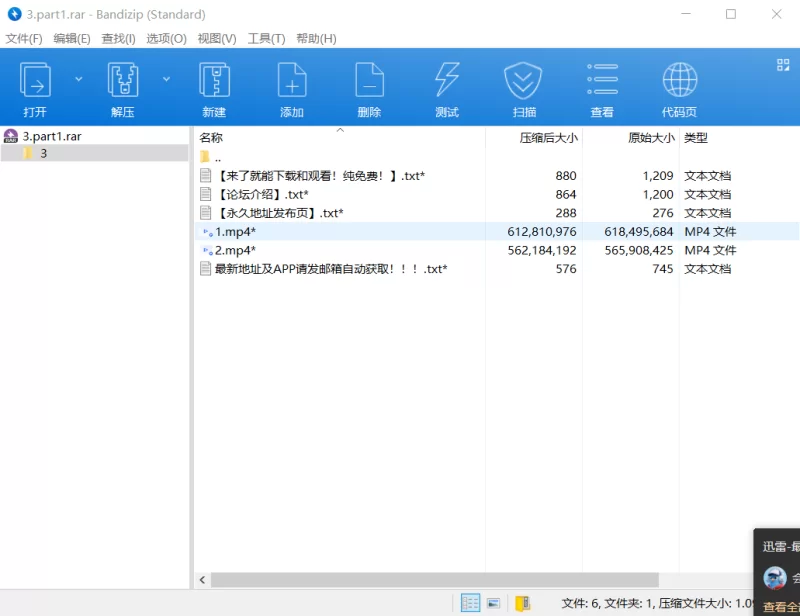Viewport: 800px width, 616px height.
Task: Switch to details list view icon in status bar
Action: point(470,603)
